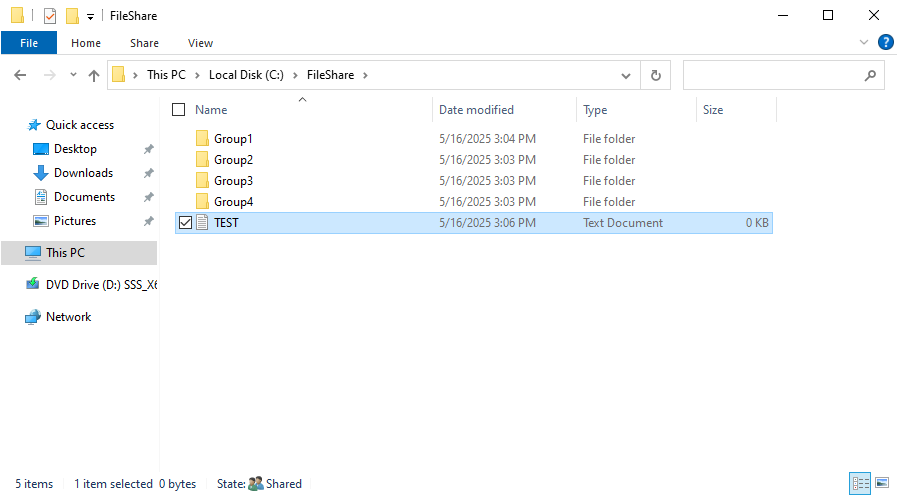Refresh the FileShare folder view
898x496 pixels.
[x=656, y=75]
